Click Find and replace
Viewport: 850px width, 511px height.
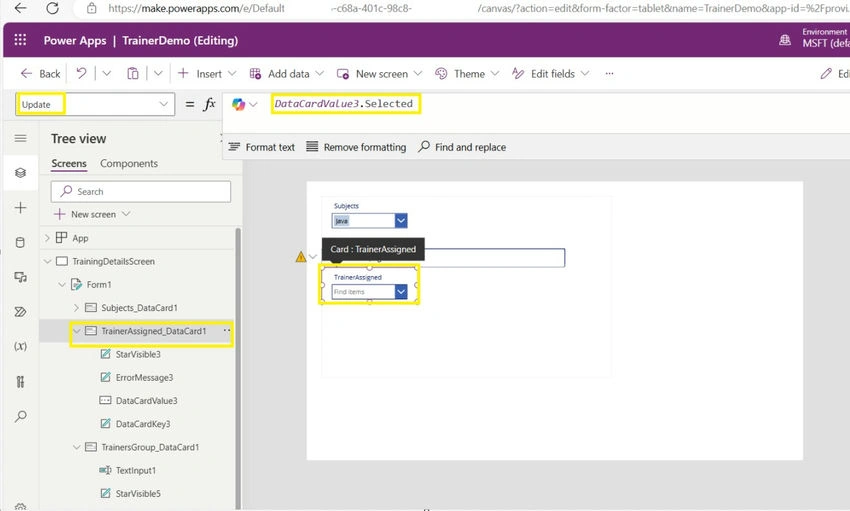(462, 147)
